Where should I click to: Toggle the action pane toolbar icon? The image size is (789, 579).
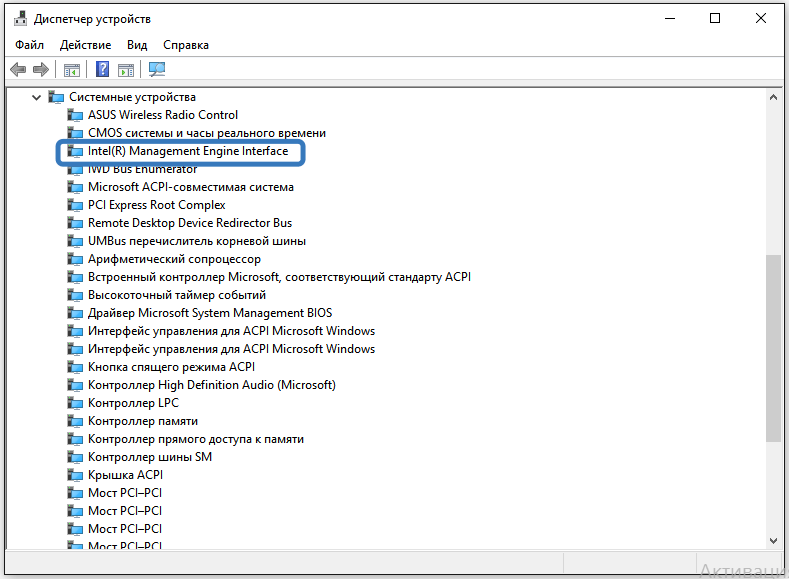pos(126,70)
